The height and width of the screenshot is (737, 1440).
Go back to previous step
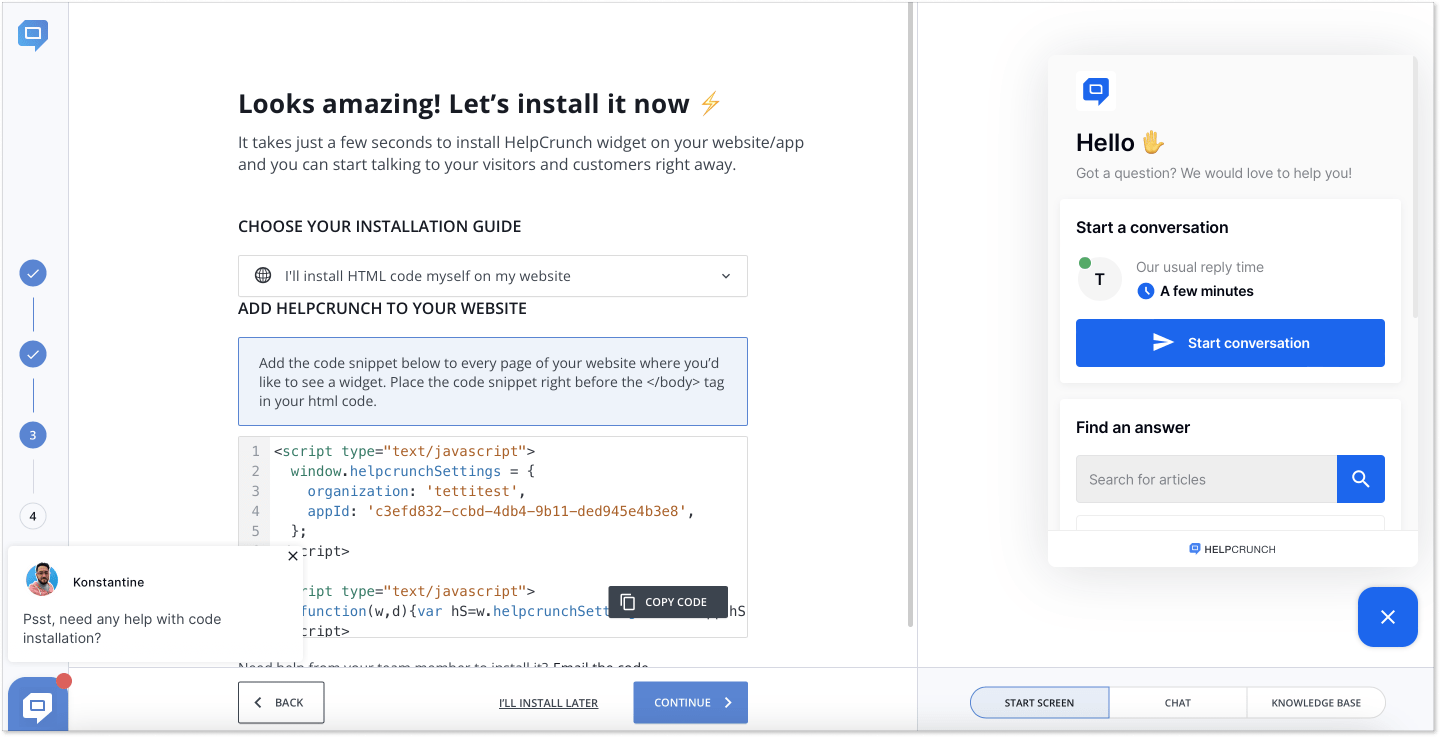click(281, 702)
